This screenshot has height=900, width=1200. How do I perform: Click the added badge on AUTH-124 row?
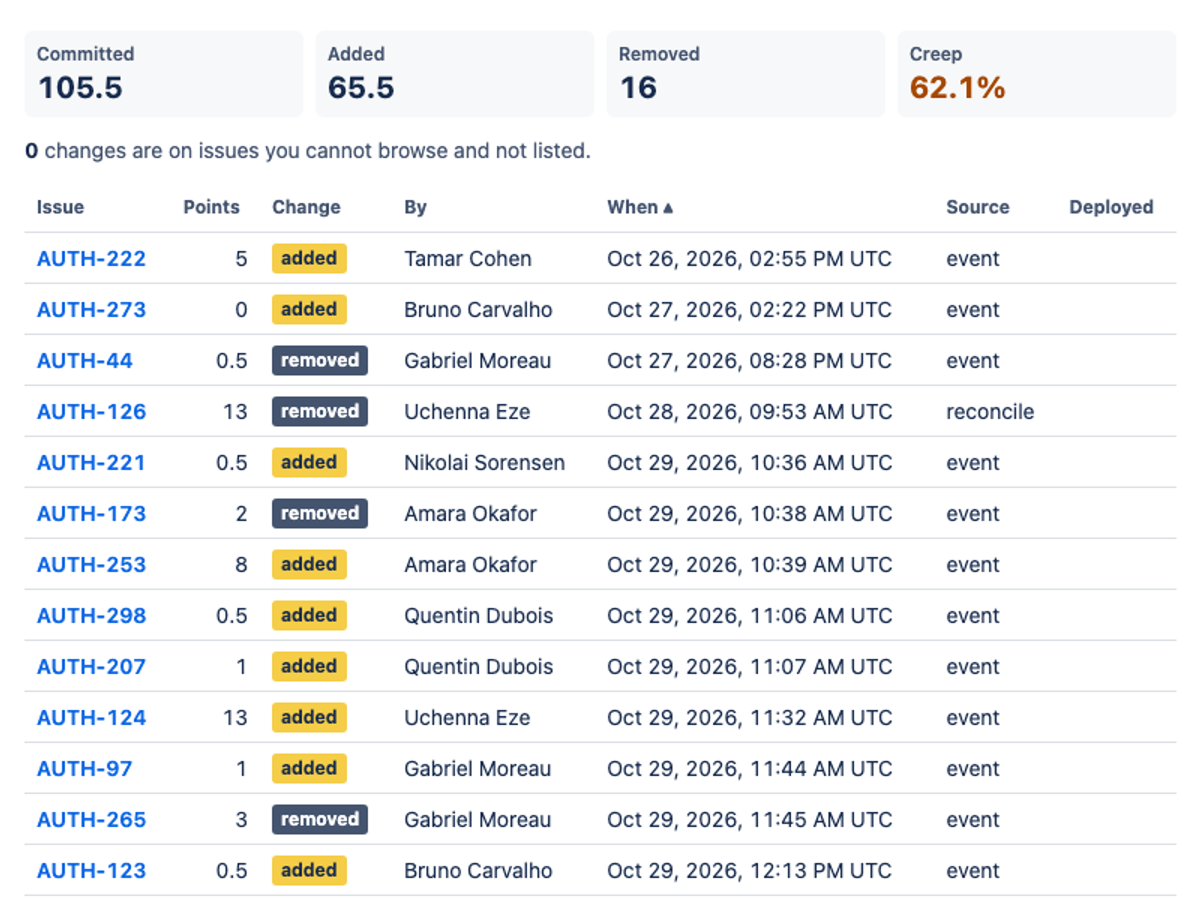point(309,717)
